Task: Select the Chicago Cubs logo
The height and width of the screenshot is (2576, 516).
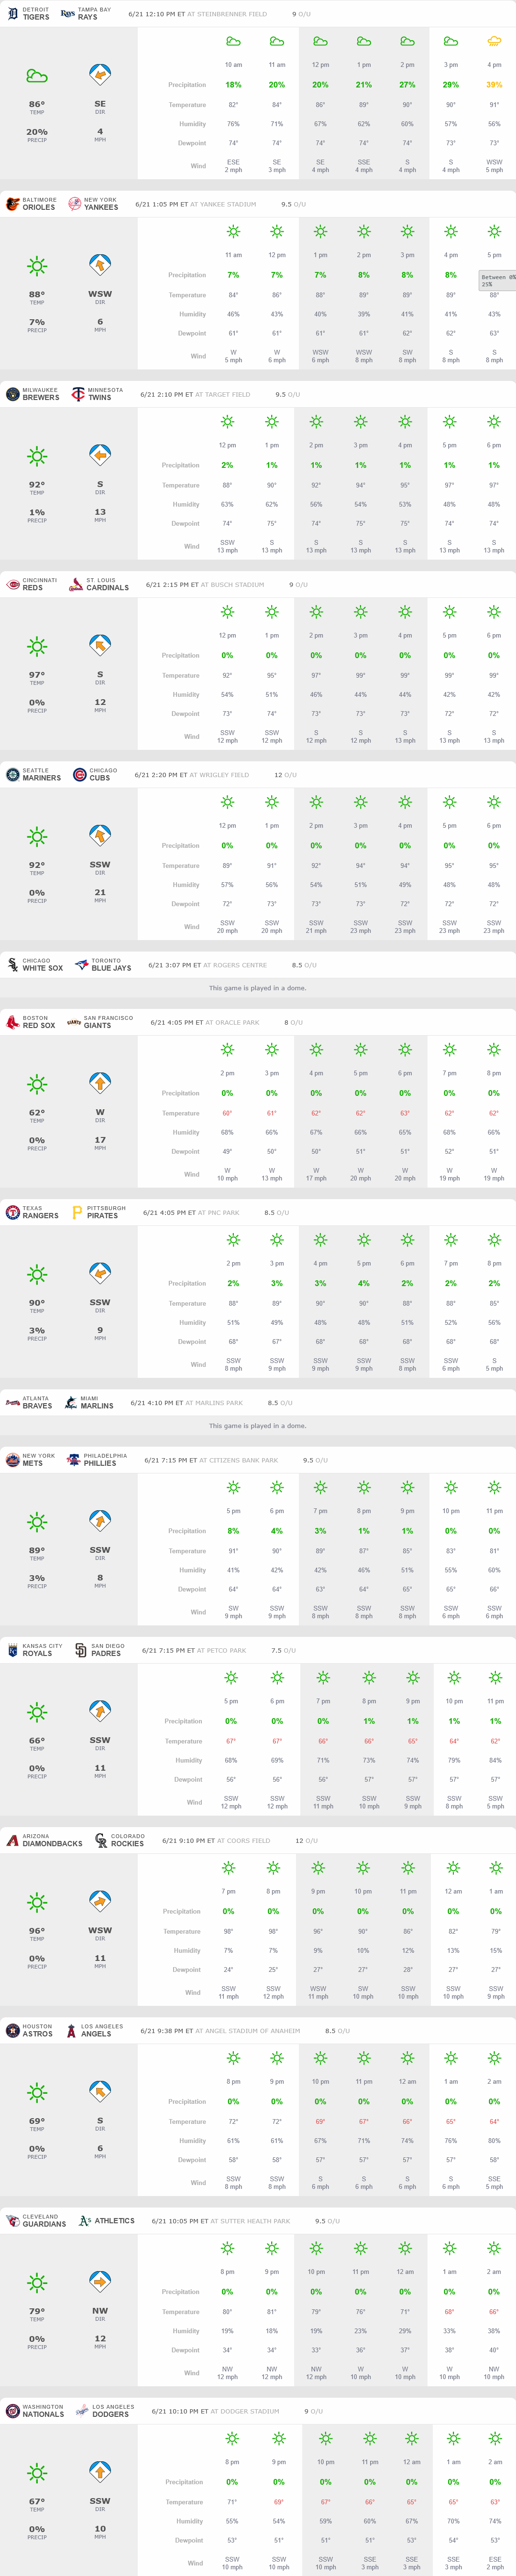Action: pyautogui.click(x=79, y=774)
